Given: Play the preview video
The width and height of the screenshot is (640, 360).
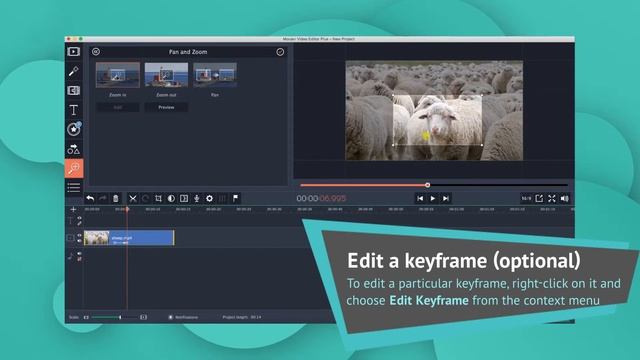Looking at the screenshot, I should pyautogui.click(x=433, y=198).
